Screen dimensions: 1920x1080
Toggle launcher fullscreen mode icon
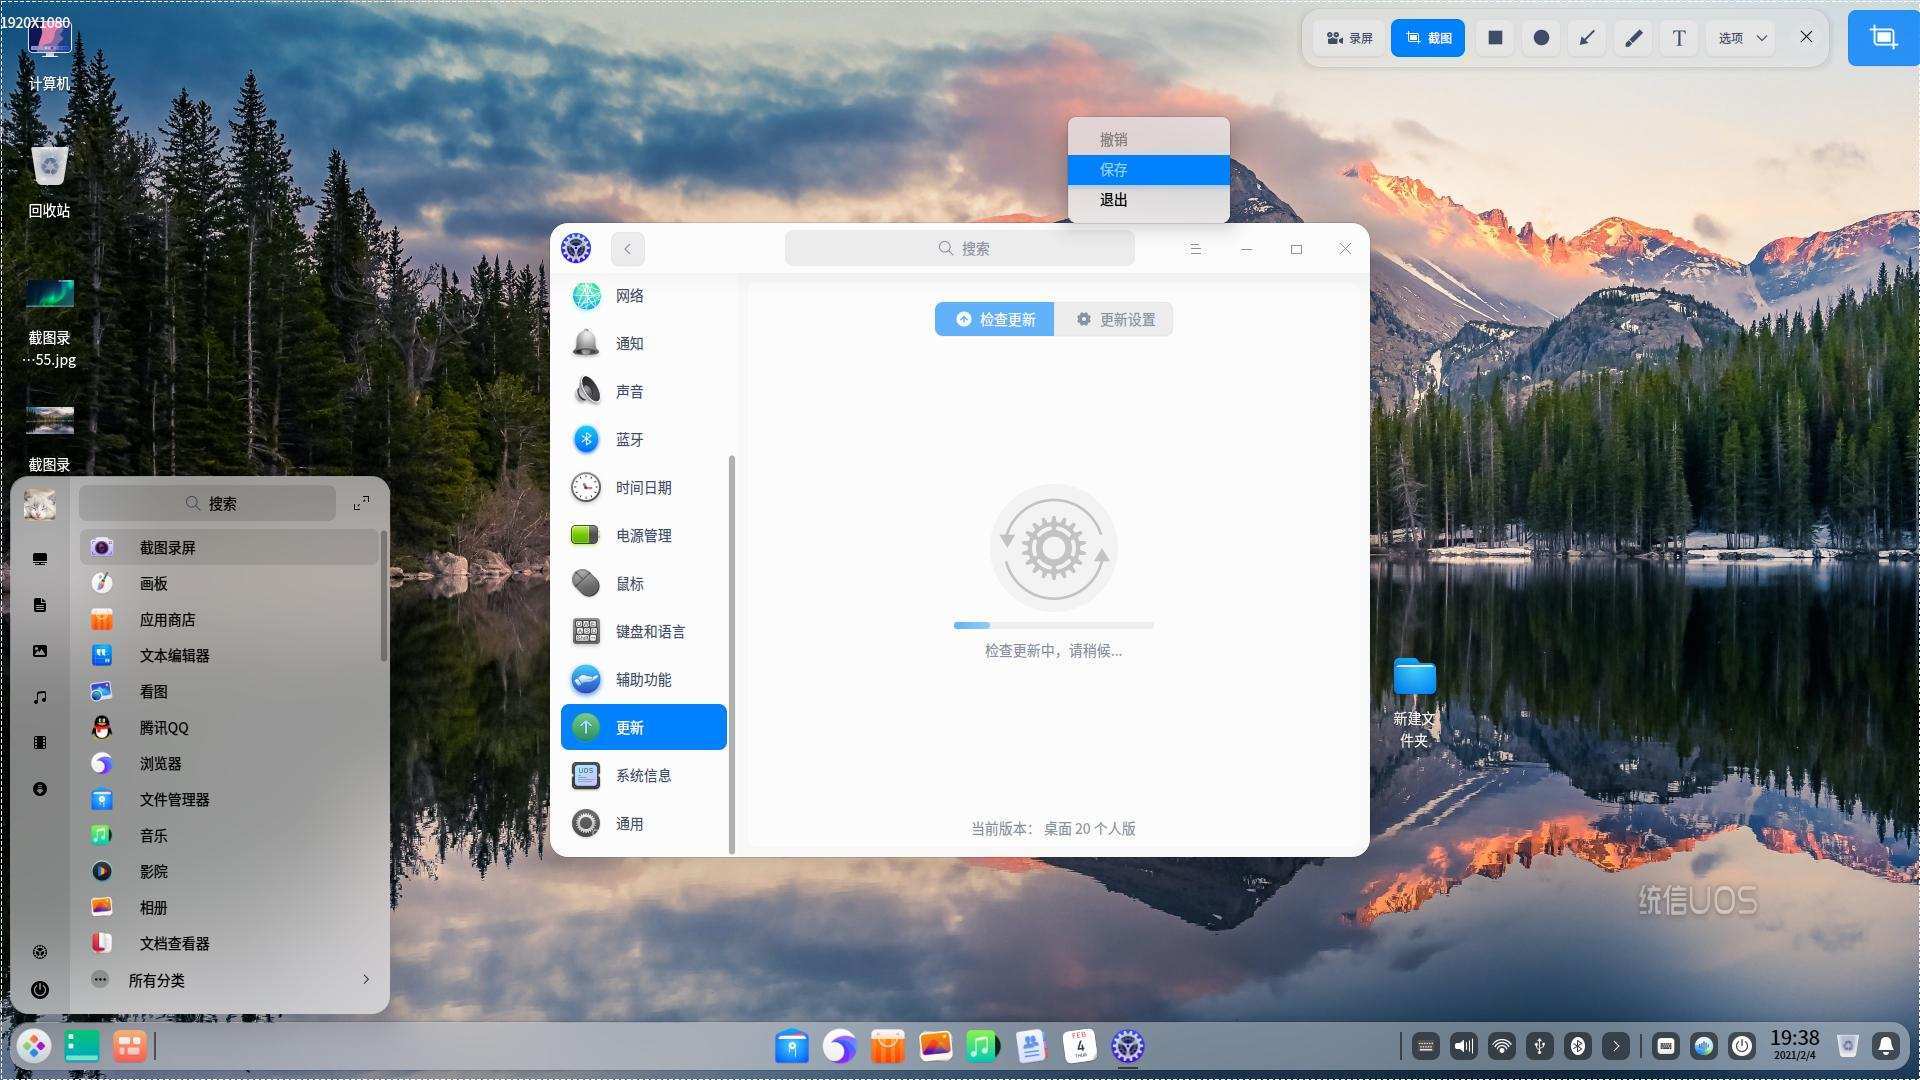[x=361, y=503]
